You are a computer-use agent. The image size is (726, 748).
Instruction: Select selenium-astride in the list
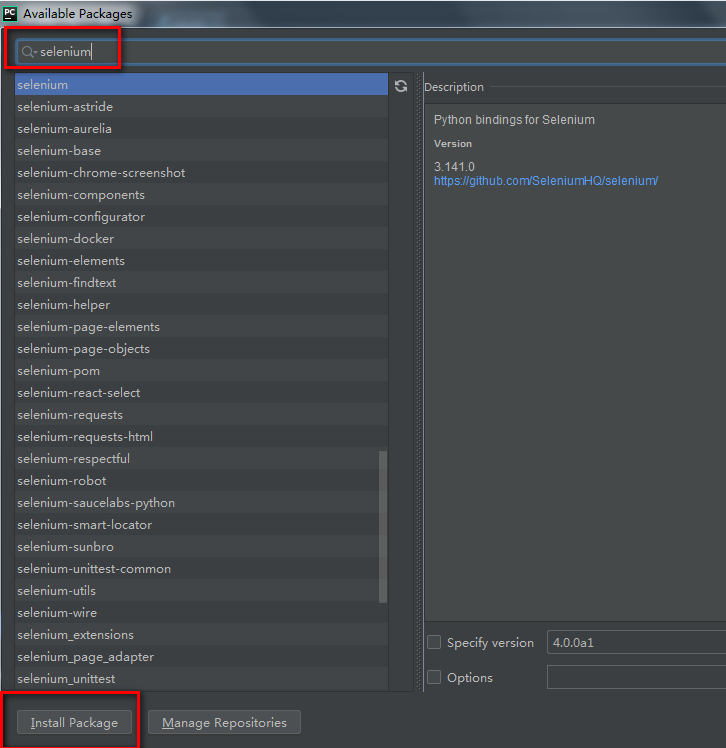click(201, 106)
